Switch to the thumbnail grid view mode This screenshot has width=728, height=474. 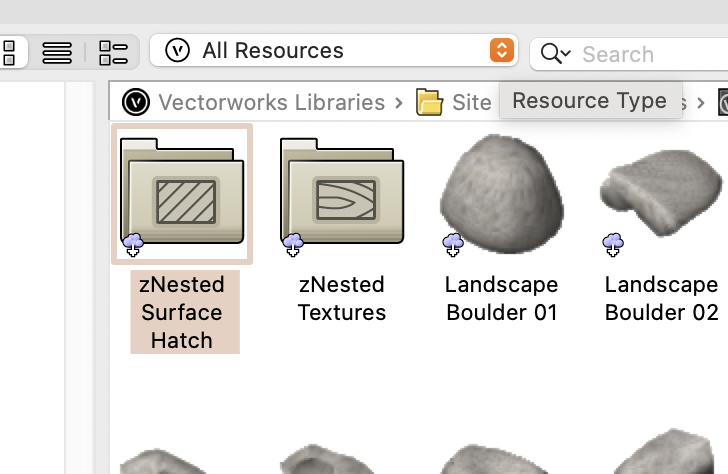pos(8,52)
